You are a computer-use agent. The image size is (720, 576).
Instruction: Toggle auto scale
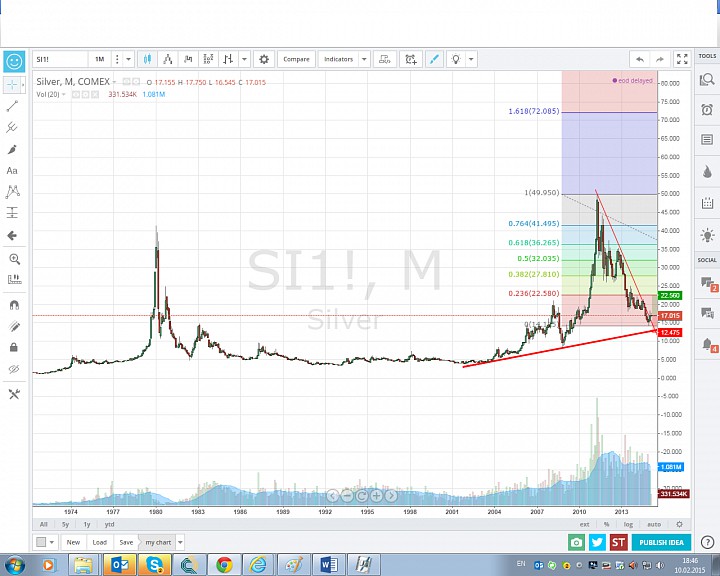tap(654, 524)
